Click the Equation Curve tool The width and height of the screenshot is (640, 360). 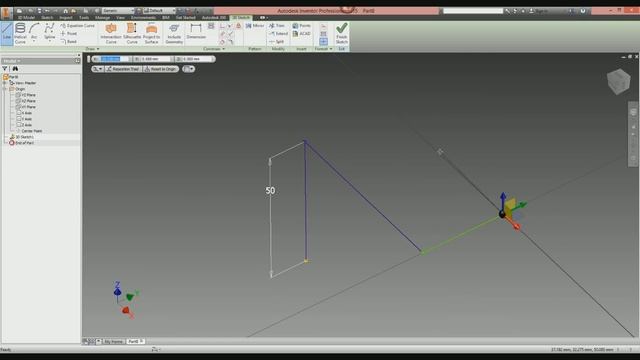(x=77, y=26)
